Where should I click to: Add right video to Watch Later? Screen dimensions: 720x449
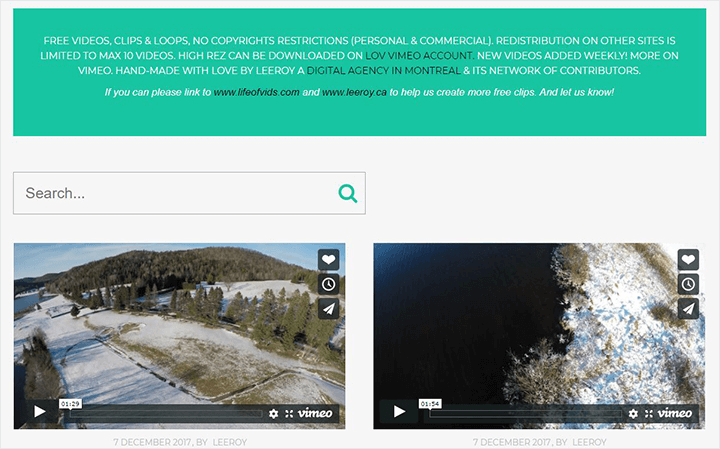(688, 284)
